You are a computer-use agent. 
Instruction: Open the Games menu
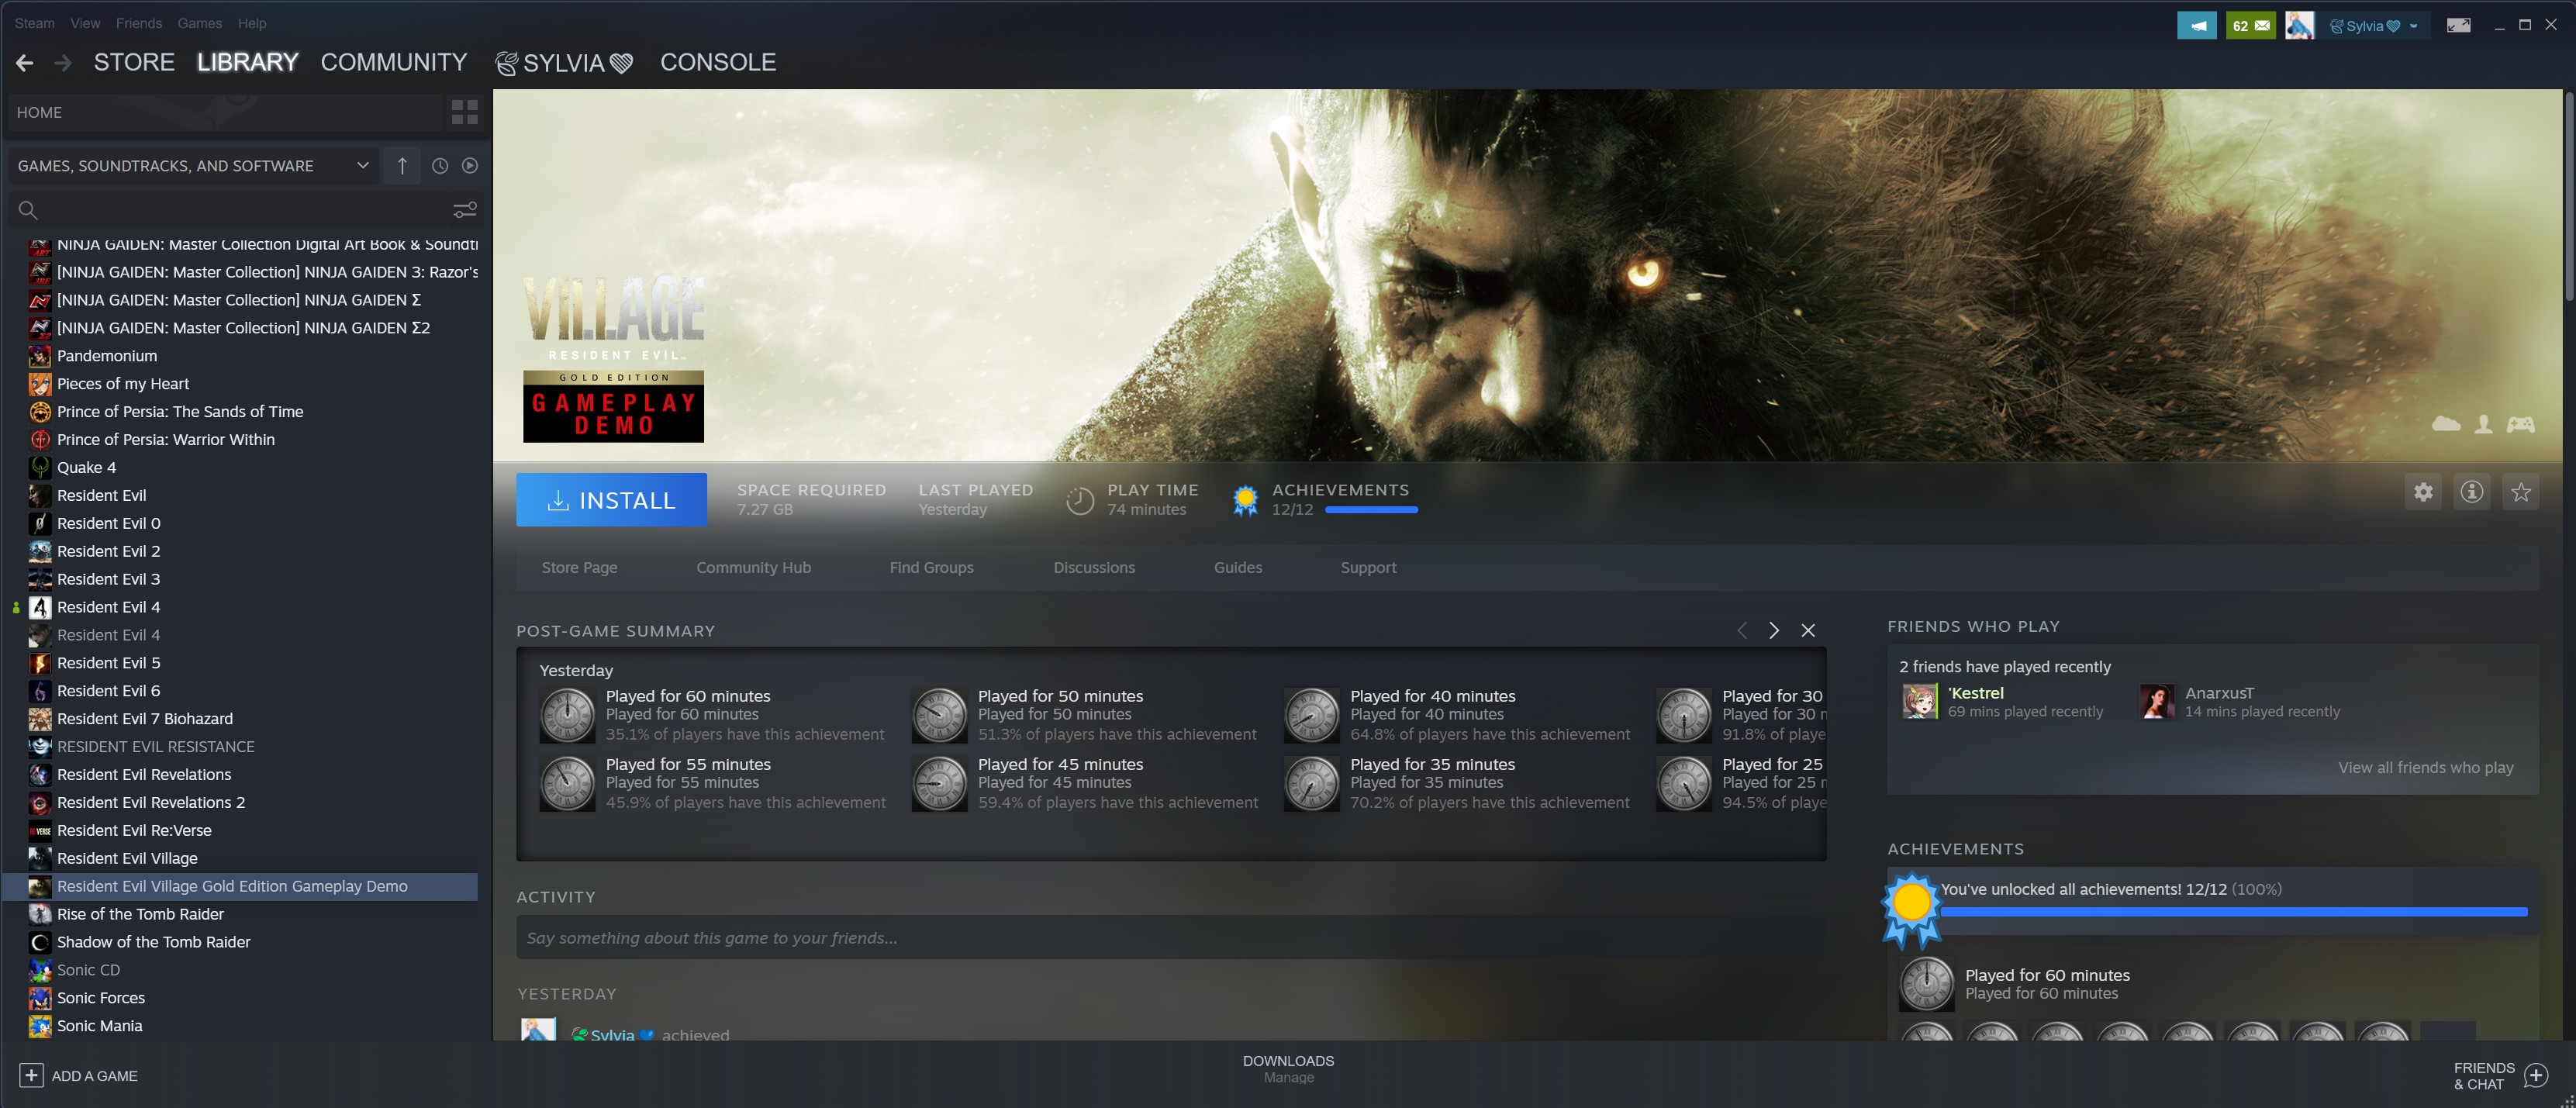point(199,23)
